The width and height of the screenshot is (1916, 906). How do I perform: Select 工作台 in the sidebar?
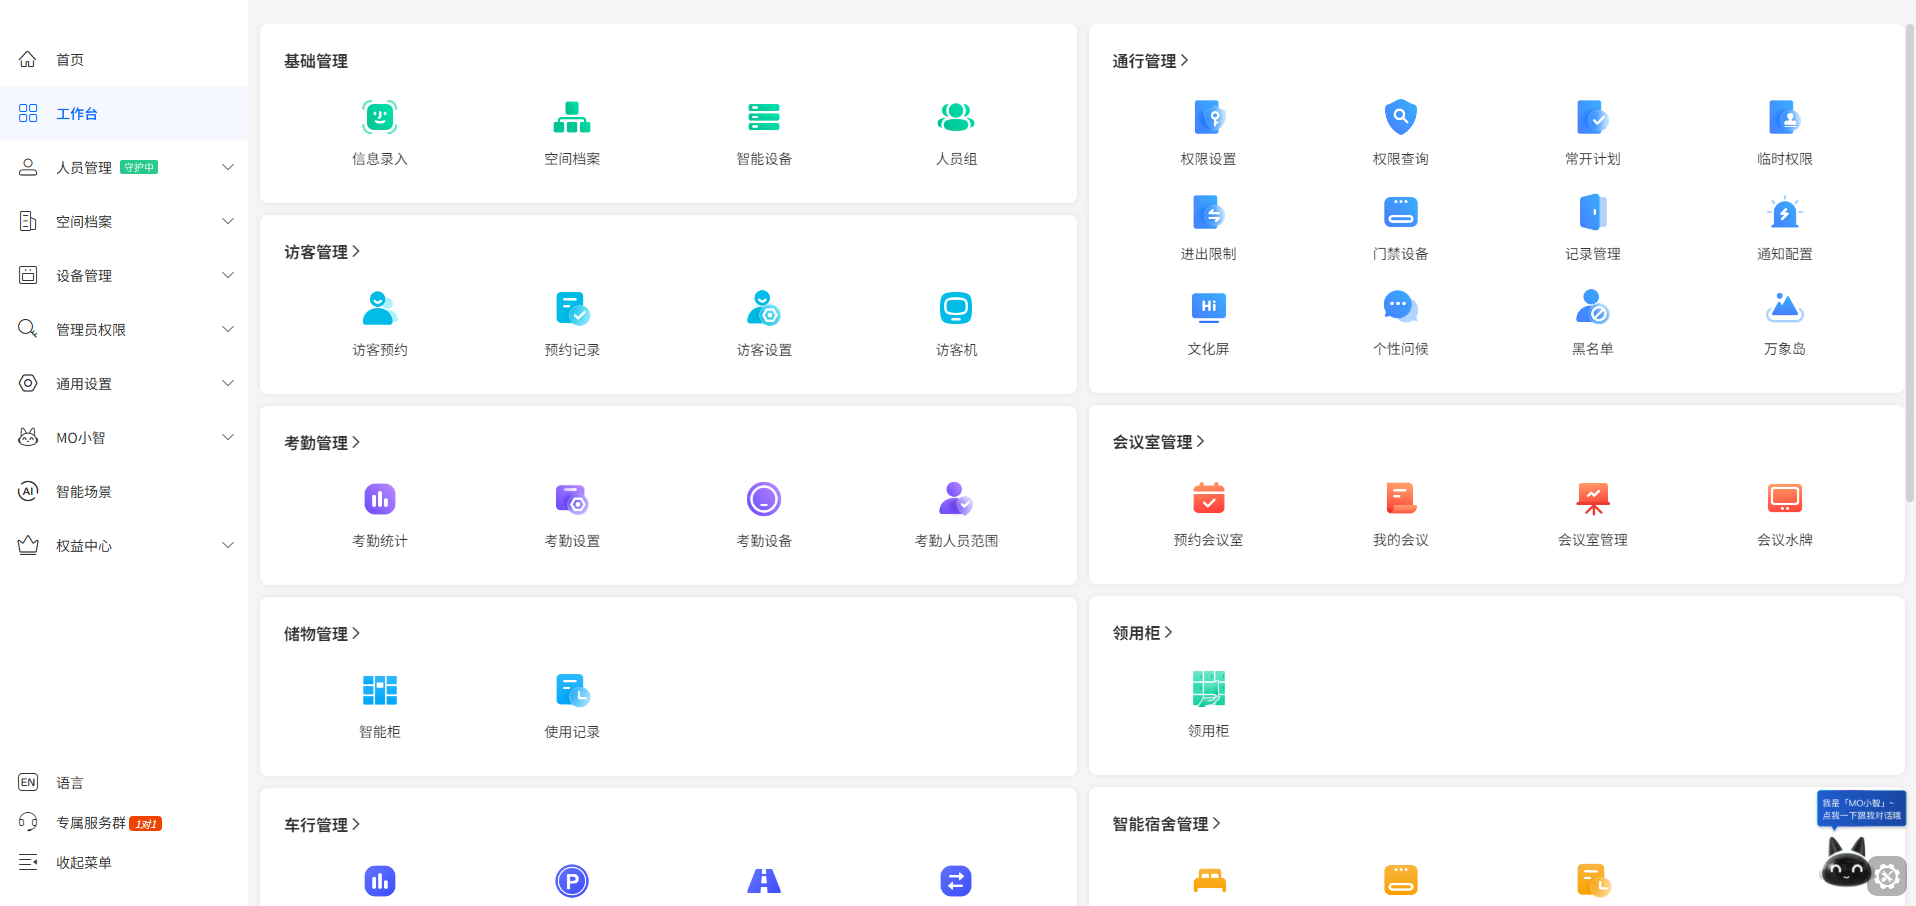(x=124, y=113)
